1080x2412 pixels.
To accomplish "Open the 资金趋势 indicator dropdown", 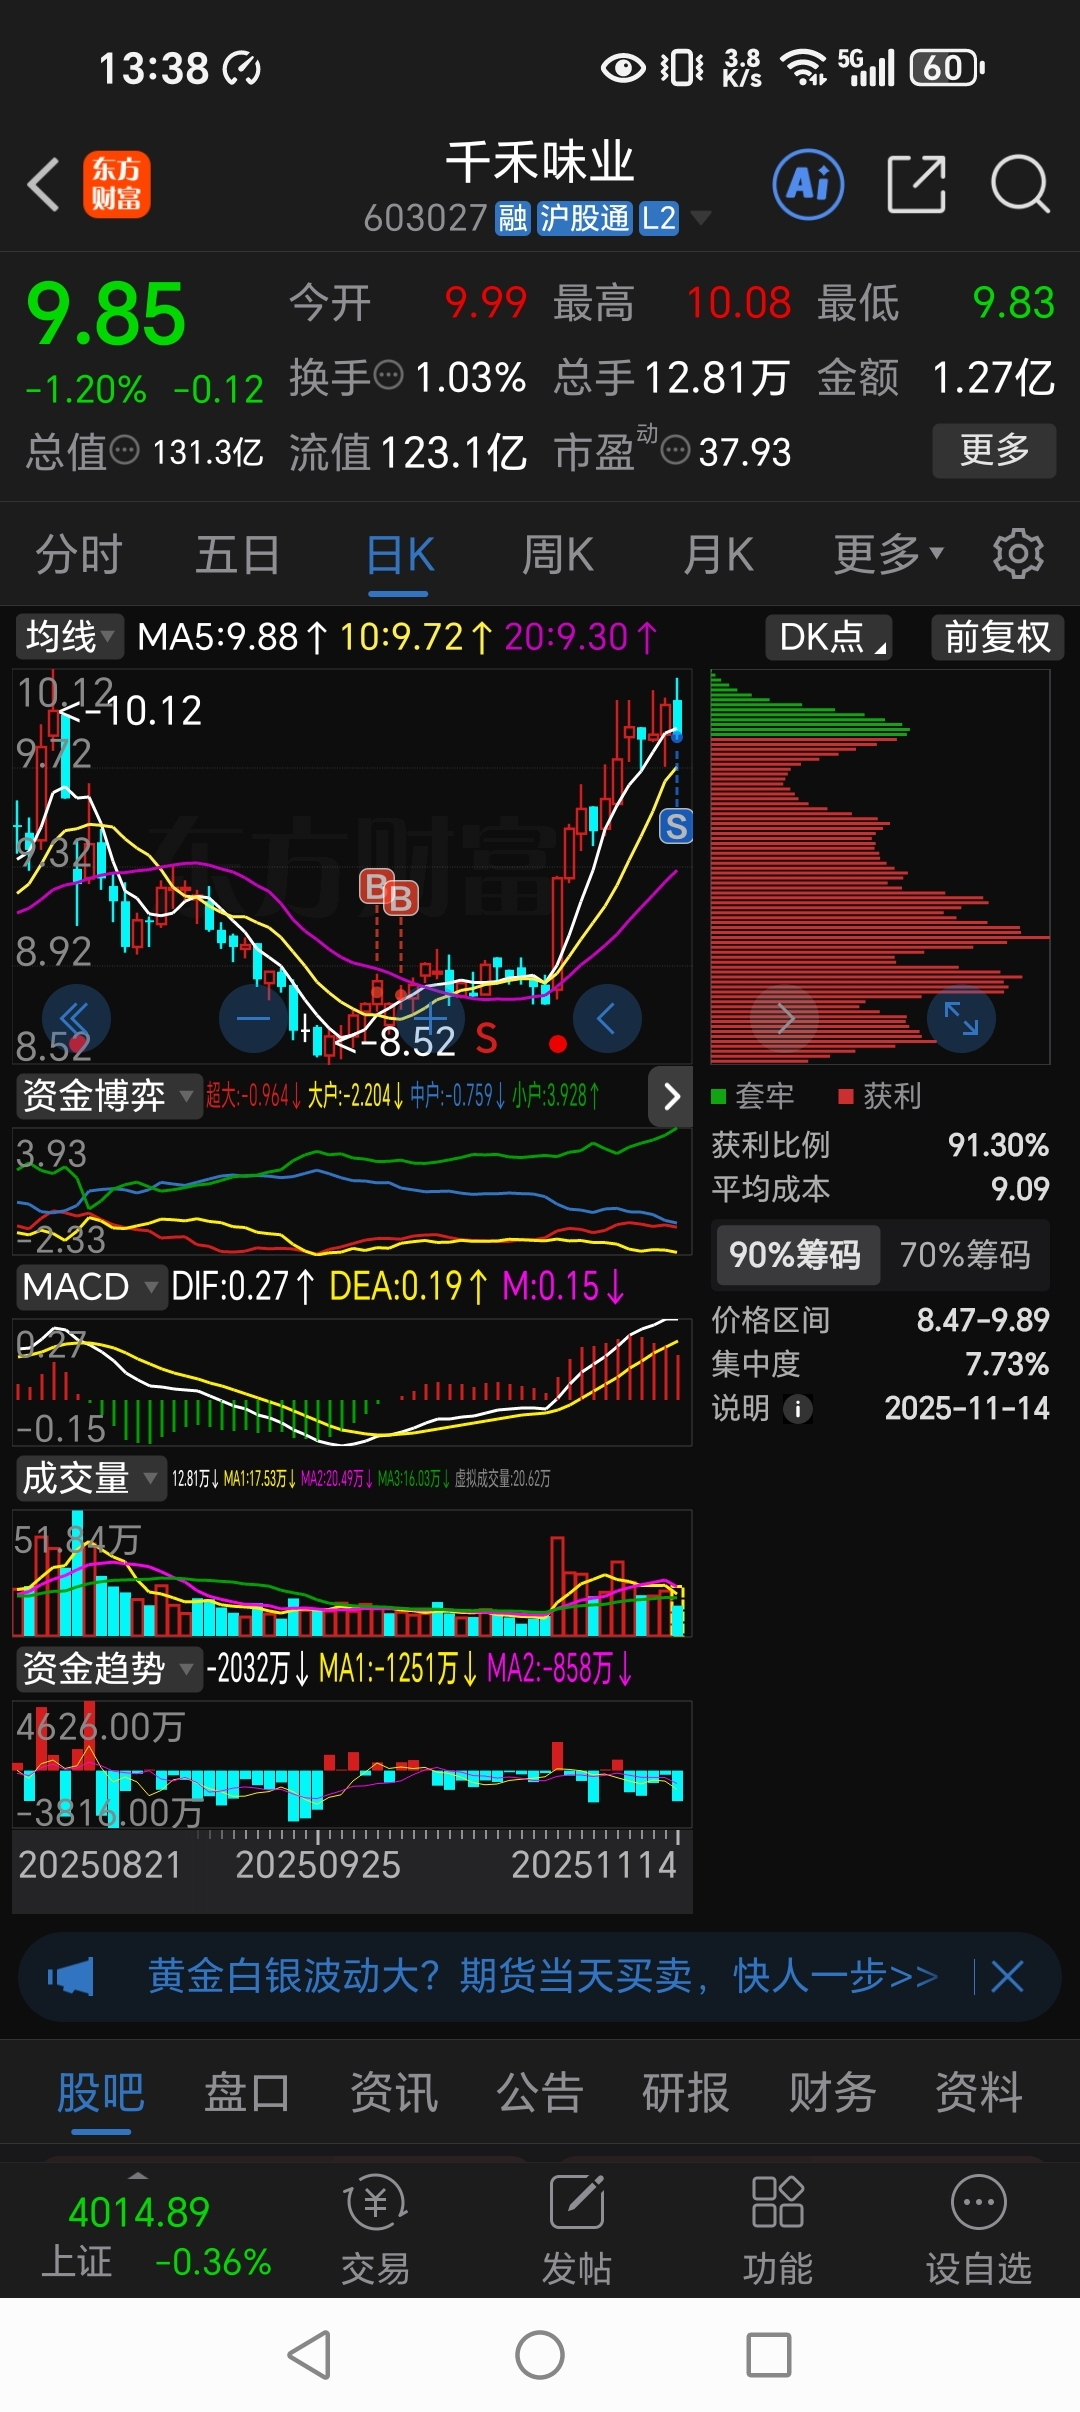I will point(108,1668).
